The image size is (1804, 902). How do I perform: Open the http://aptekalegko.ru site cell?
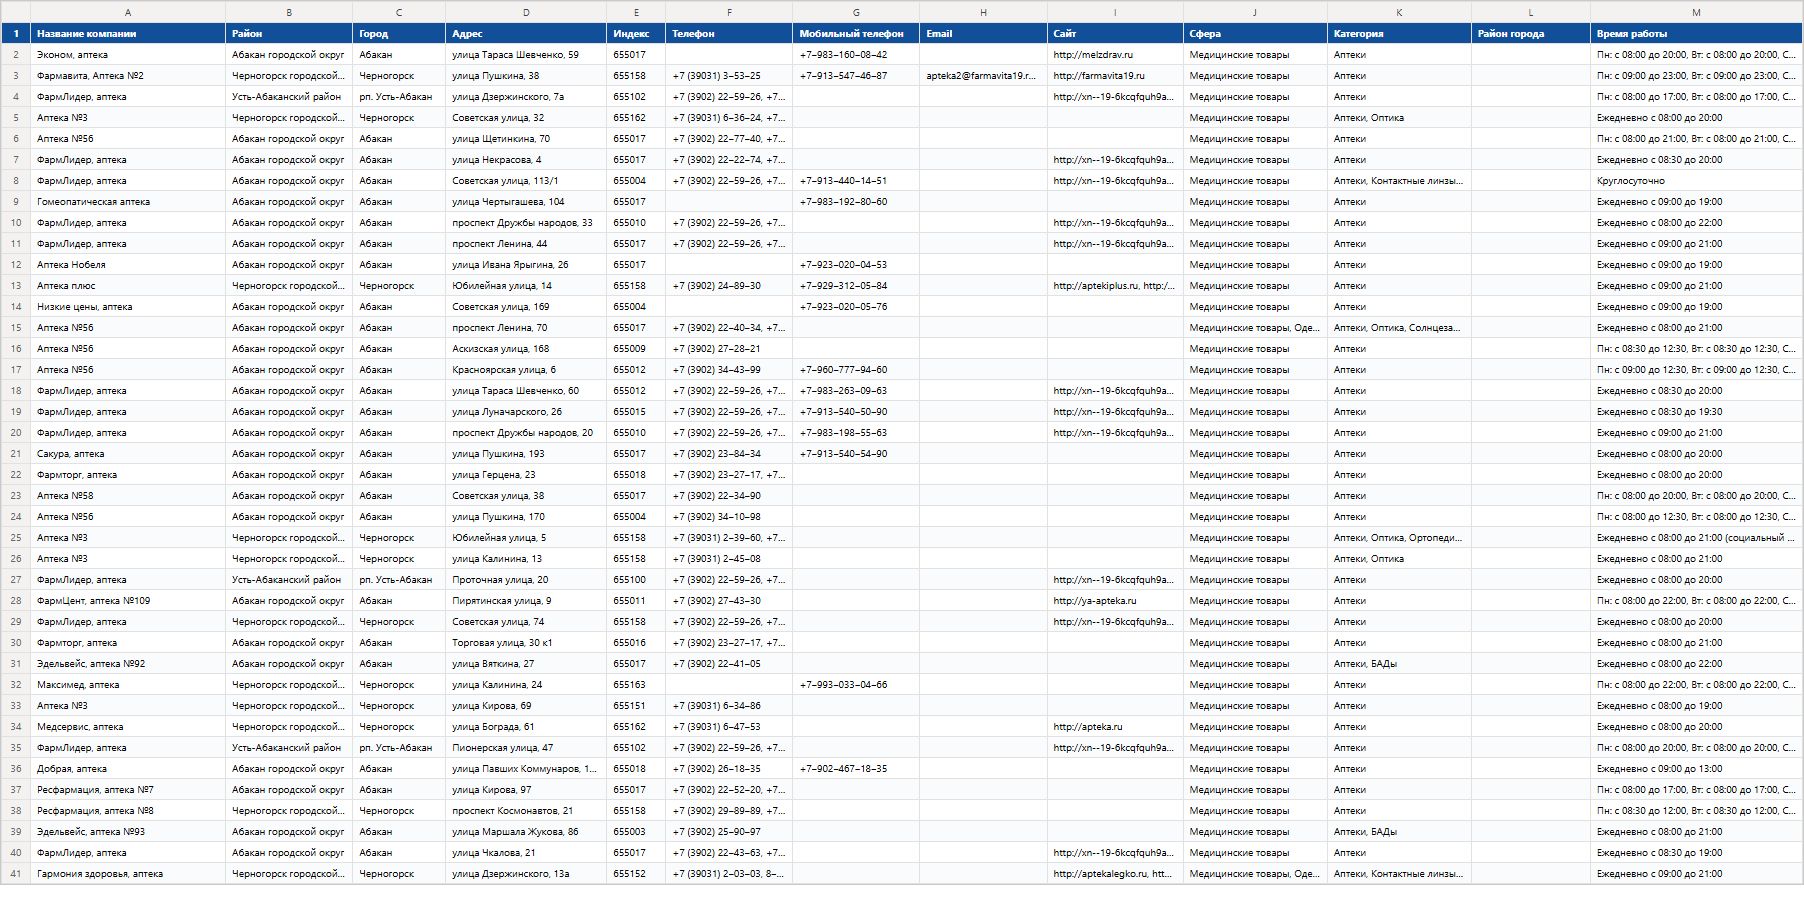point(1115,874)
